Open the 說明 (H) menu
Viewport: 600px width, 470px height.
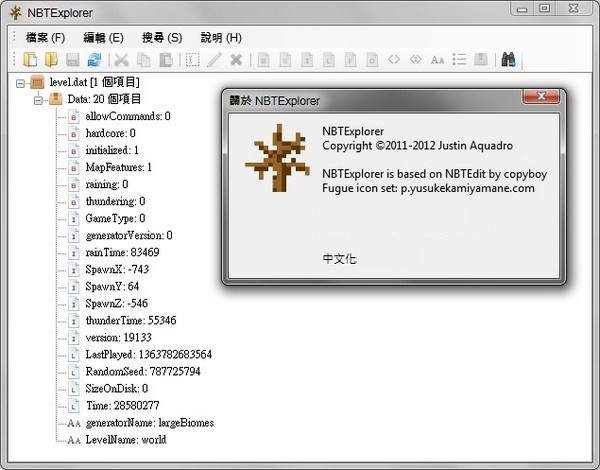221,37
